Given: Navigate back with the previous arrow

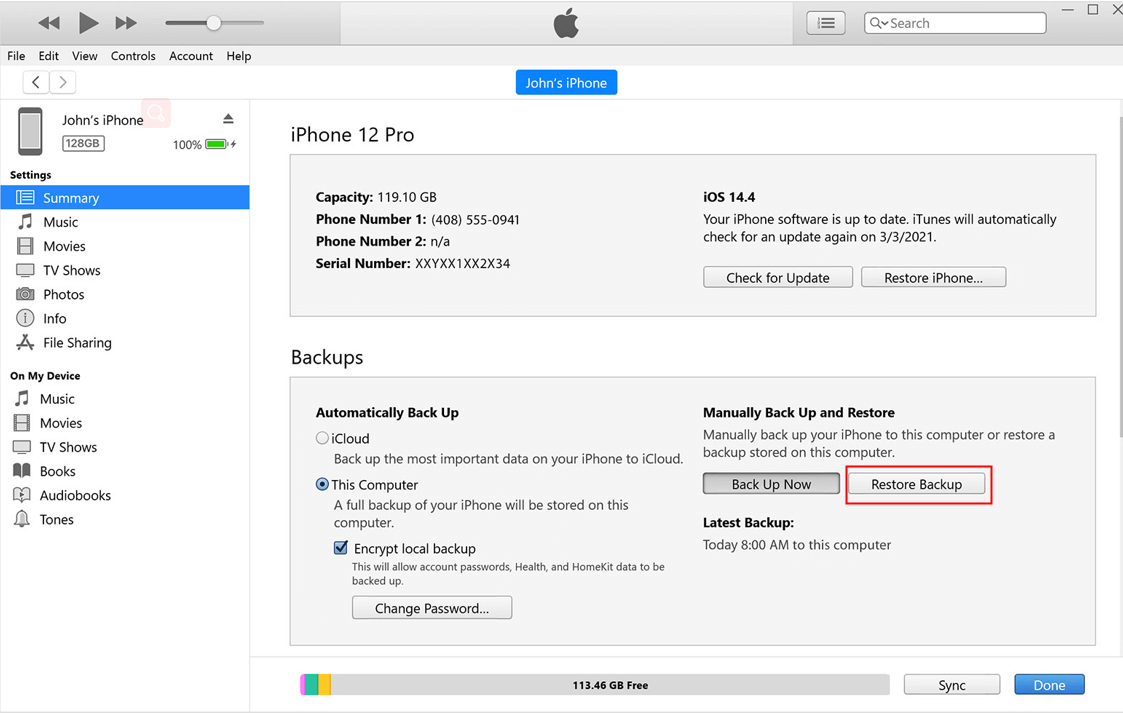Looking at the screenshot, I should 35,82.
